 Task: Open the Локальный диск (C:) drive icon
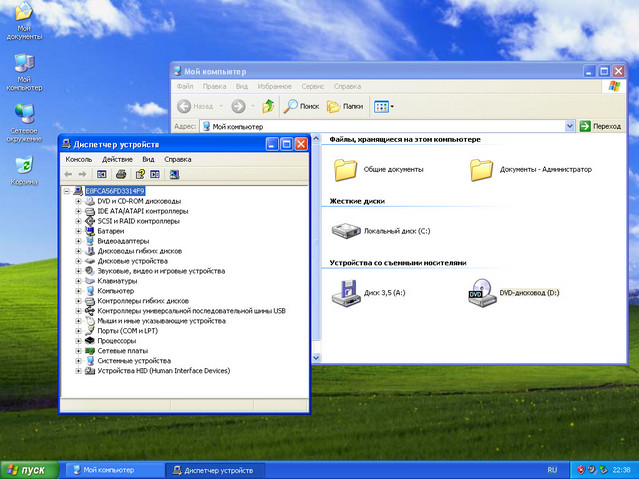click(x=347, y=230)
